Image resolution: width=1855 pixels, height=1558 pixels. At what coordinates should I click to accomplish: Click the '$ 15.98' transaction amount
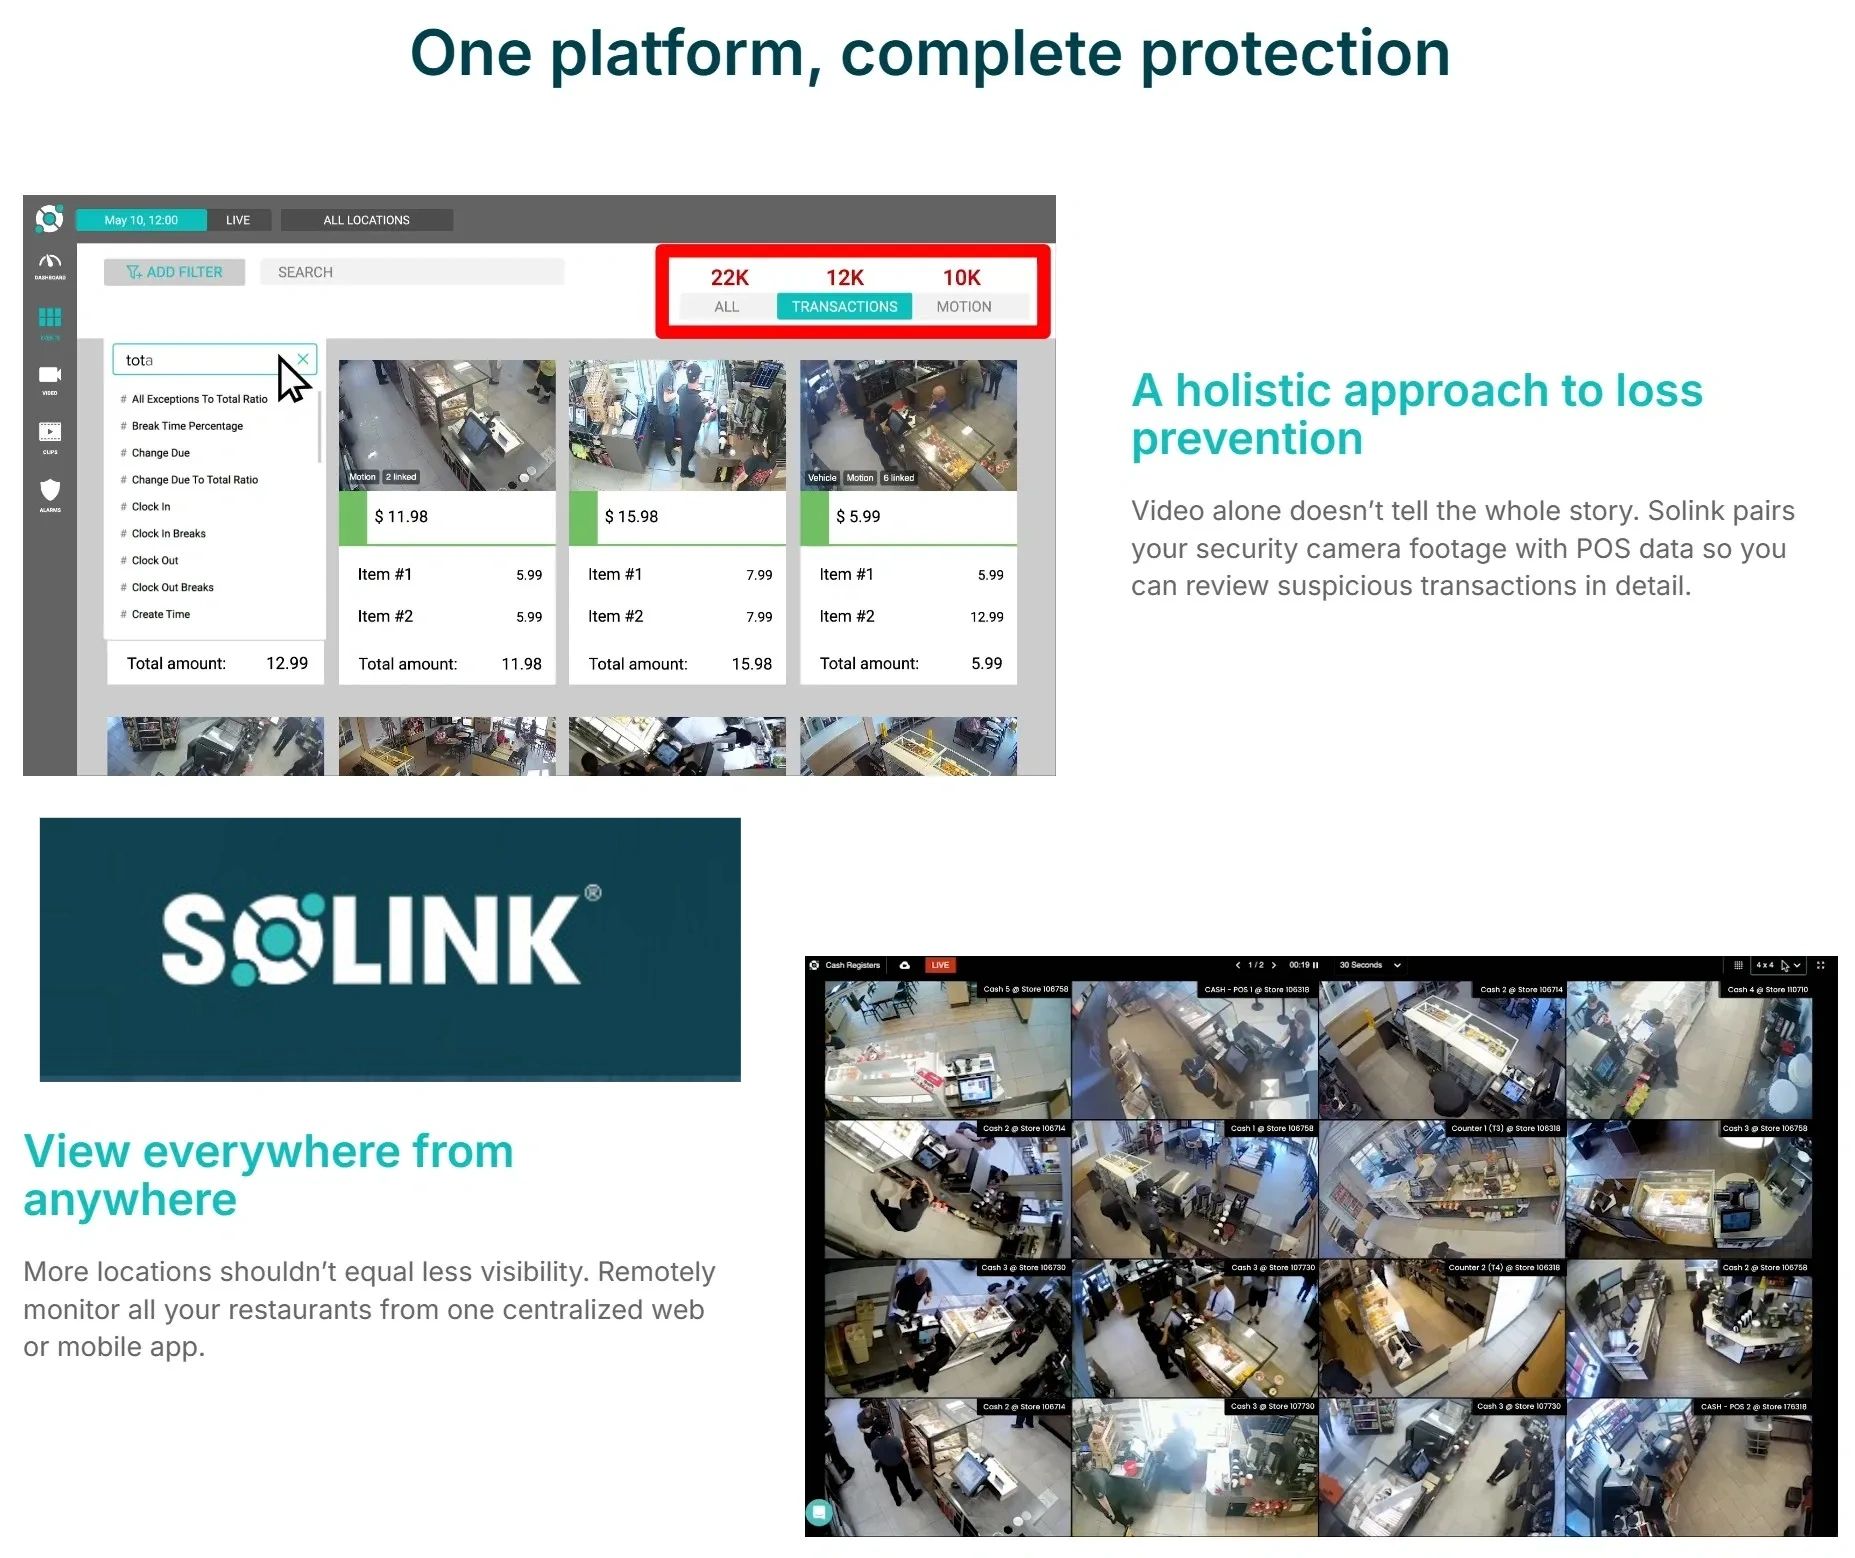(631, 517)
